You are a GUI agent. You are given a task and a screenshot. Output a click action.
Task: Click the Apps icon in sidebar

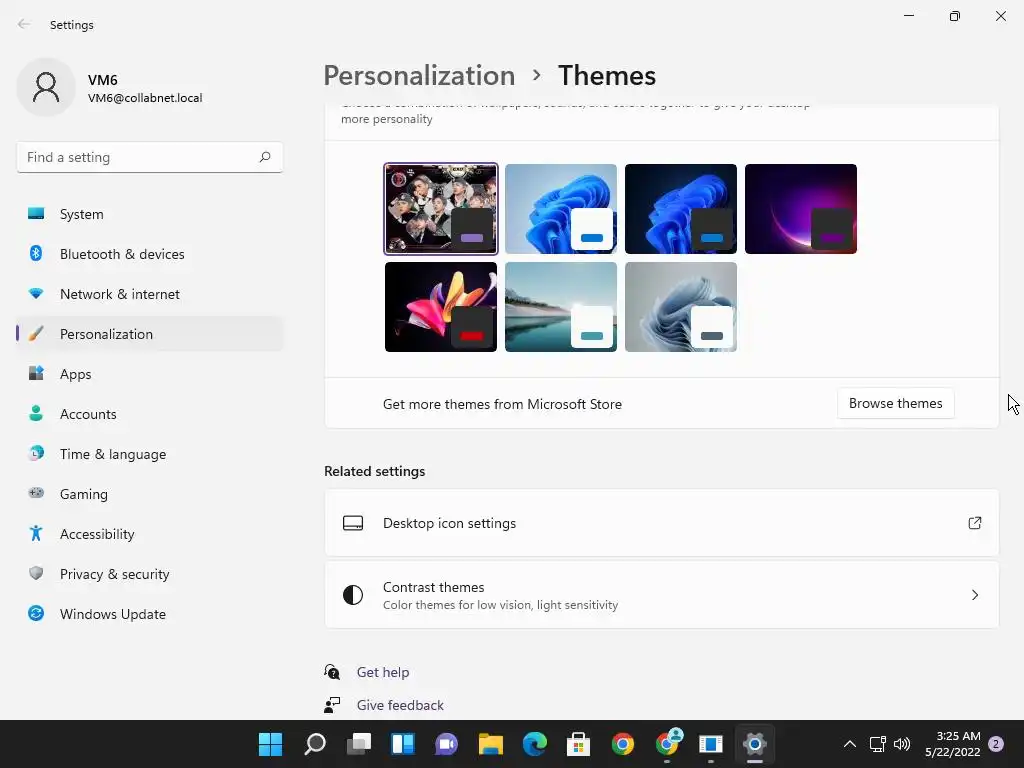(x=36, y=374)
